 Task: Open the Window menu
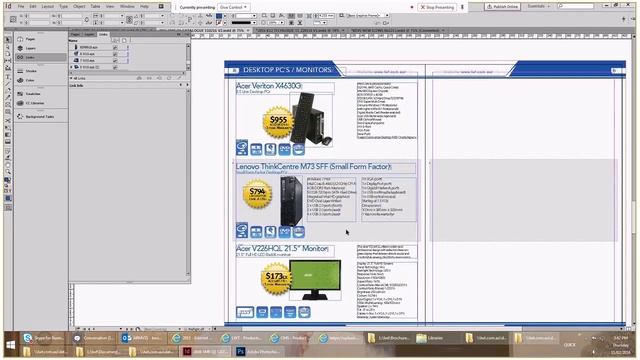pyautogui.click(x=127, y=7)
